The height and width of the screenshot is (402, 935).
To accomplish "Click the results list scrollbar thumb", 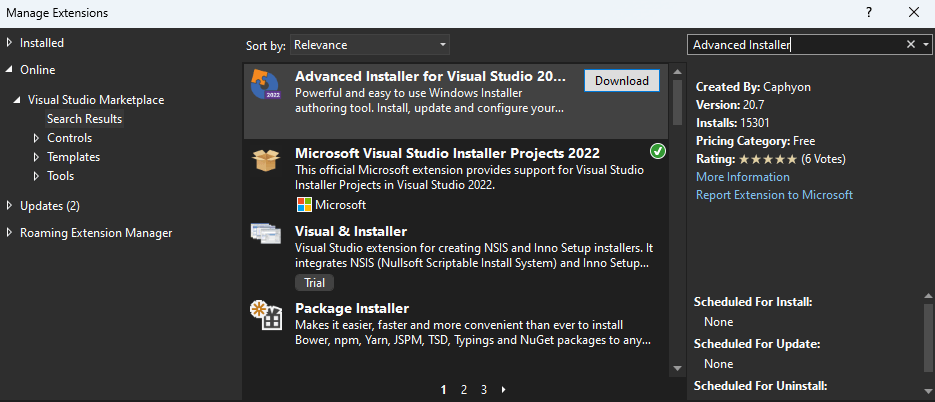I will (677, 102).
